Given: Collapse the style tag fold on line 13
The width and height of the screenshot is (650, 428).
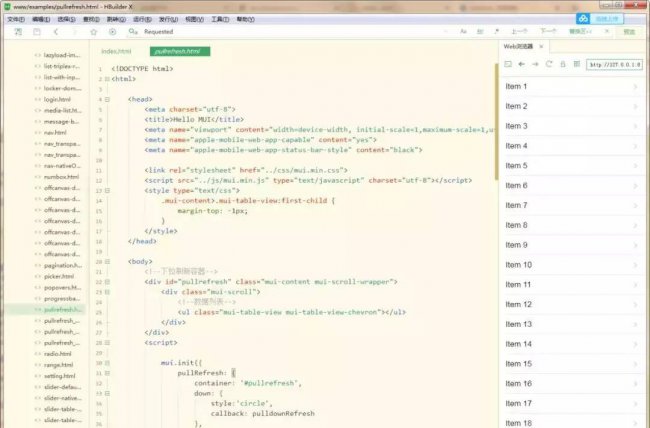Looking at the screenshot, I should (x=107, y=191).
